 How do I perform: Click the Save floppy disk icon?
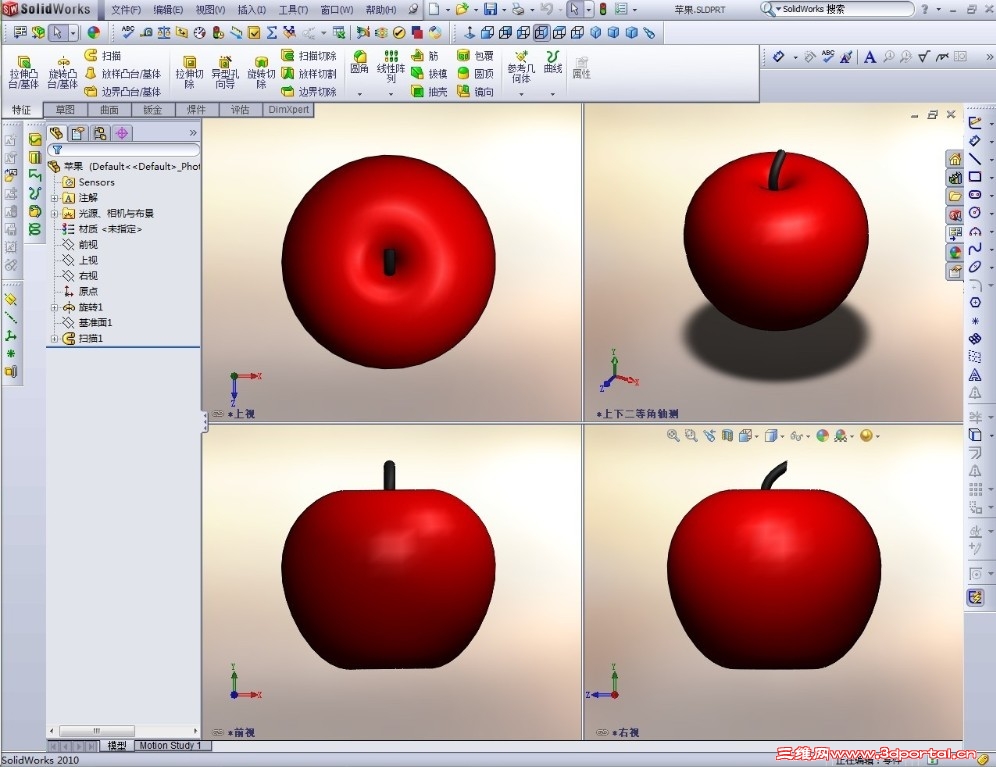point(490,10)
